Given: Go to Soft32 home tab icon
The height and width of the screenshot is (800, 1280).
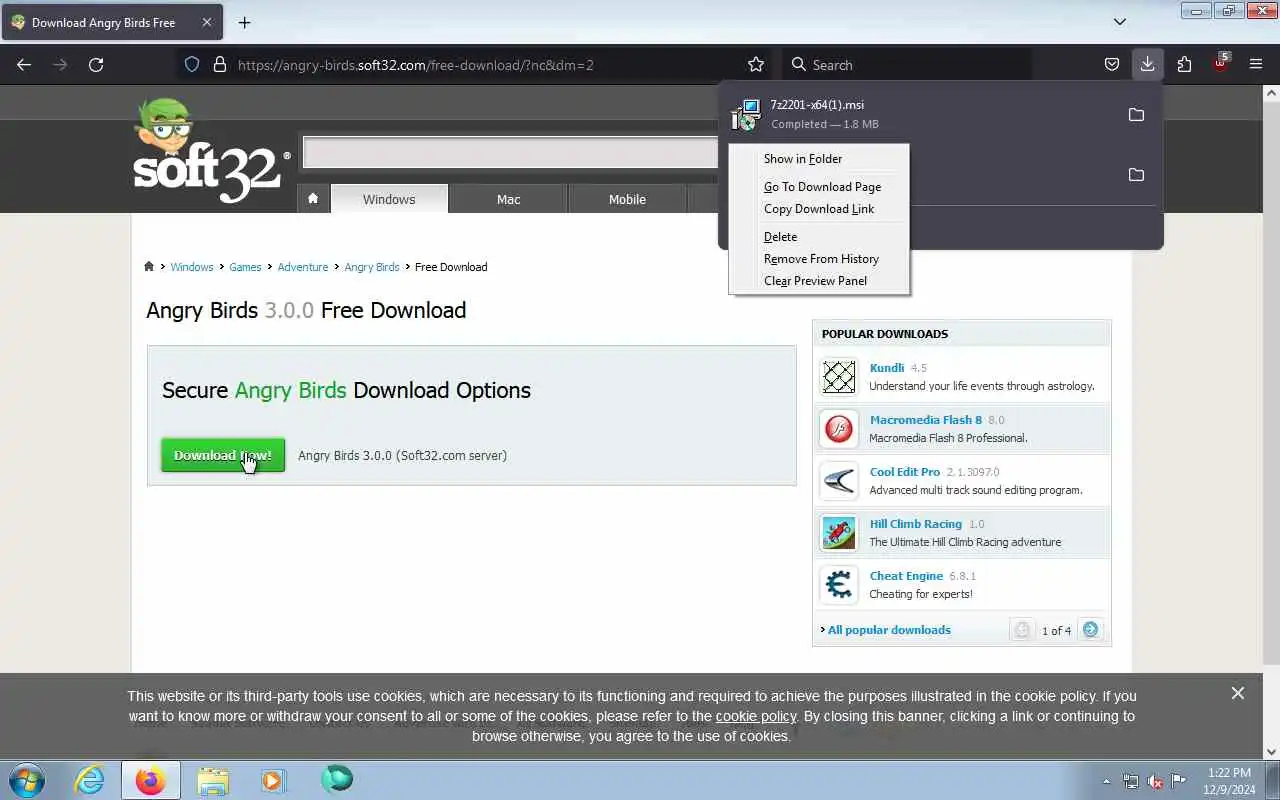Looking at the screenshot, I should tap(313, 199).
